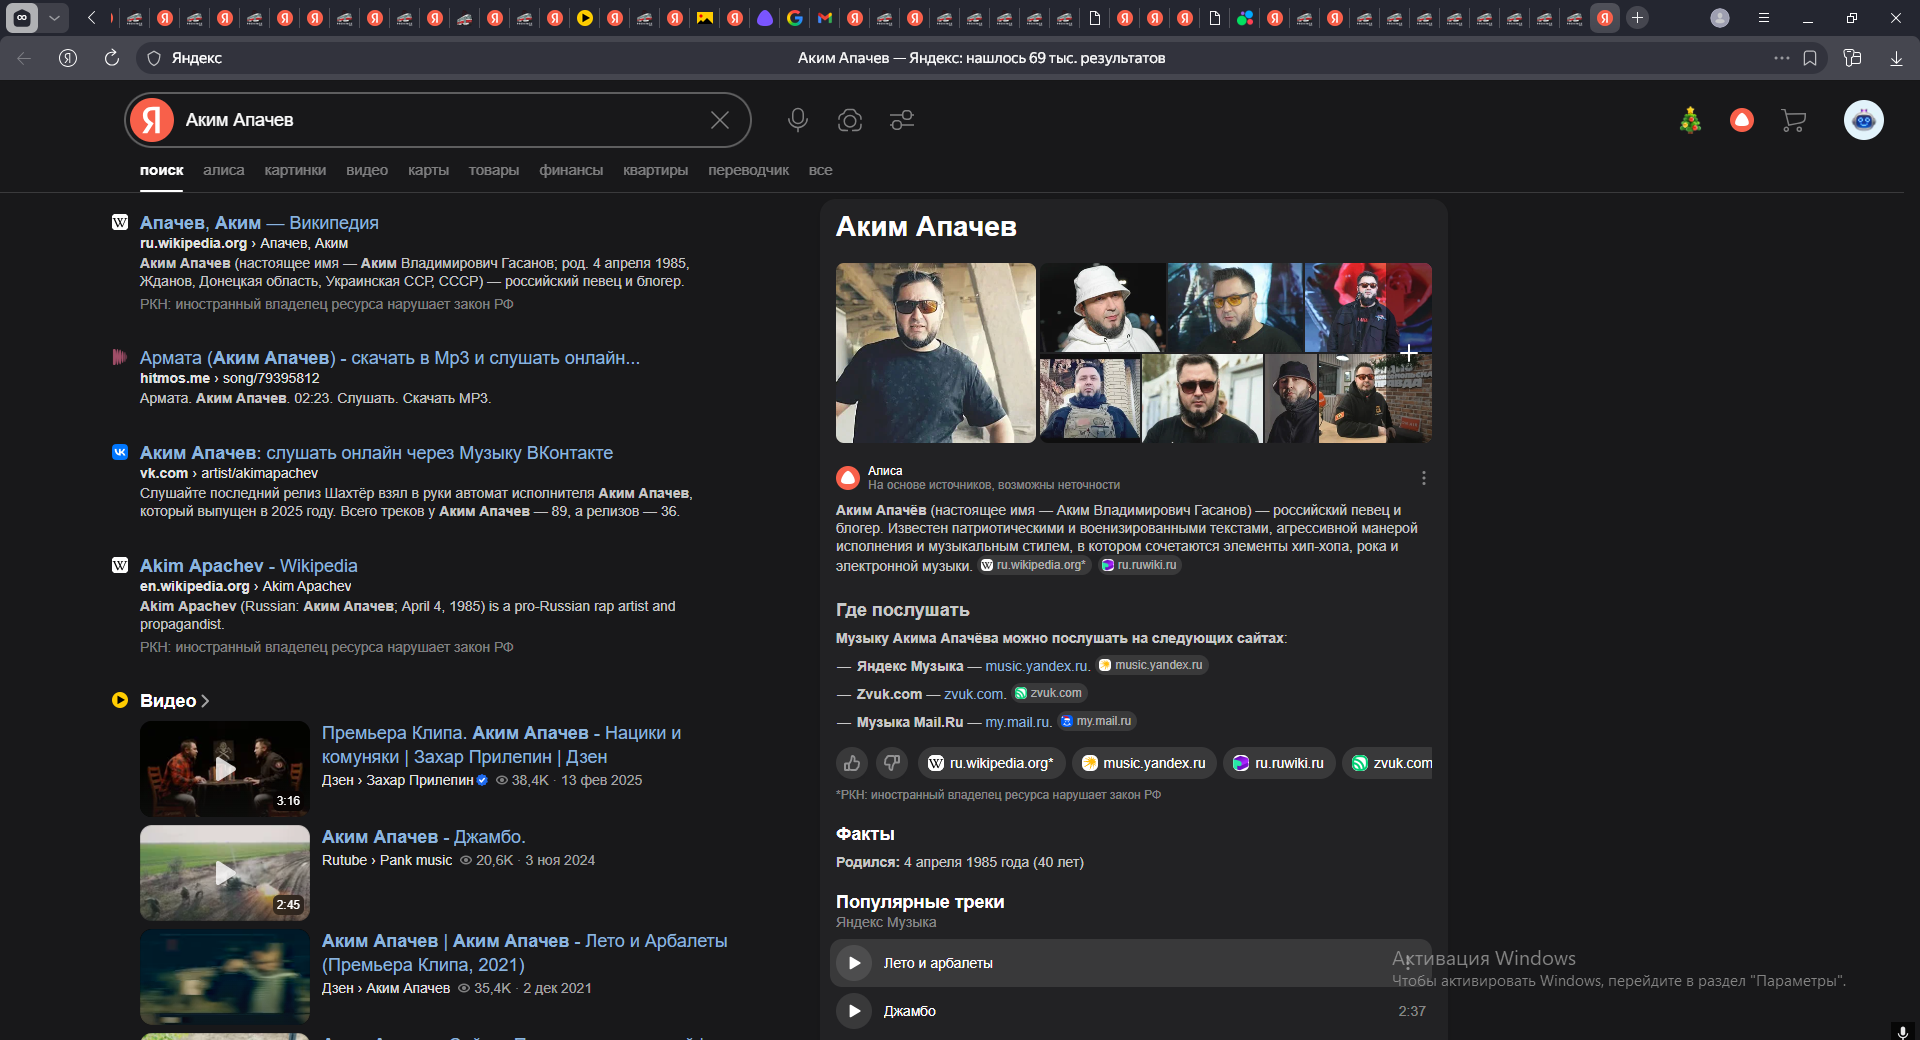
Task: Dislike the Alisa answer with thumbs down
Action: pyautogui.click(x=891, y=763)
